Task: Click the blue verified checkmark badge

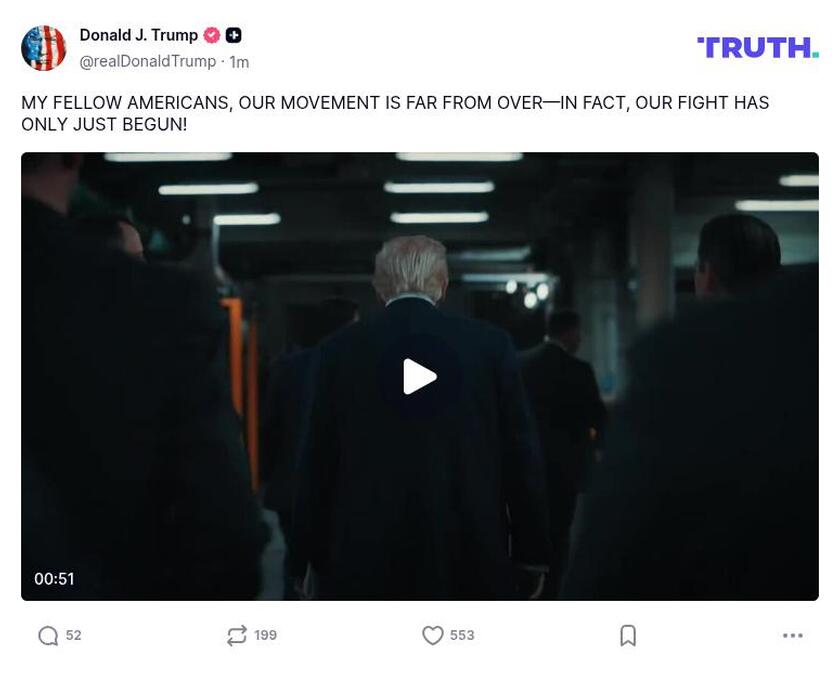Action: (211, 34)
